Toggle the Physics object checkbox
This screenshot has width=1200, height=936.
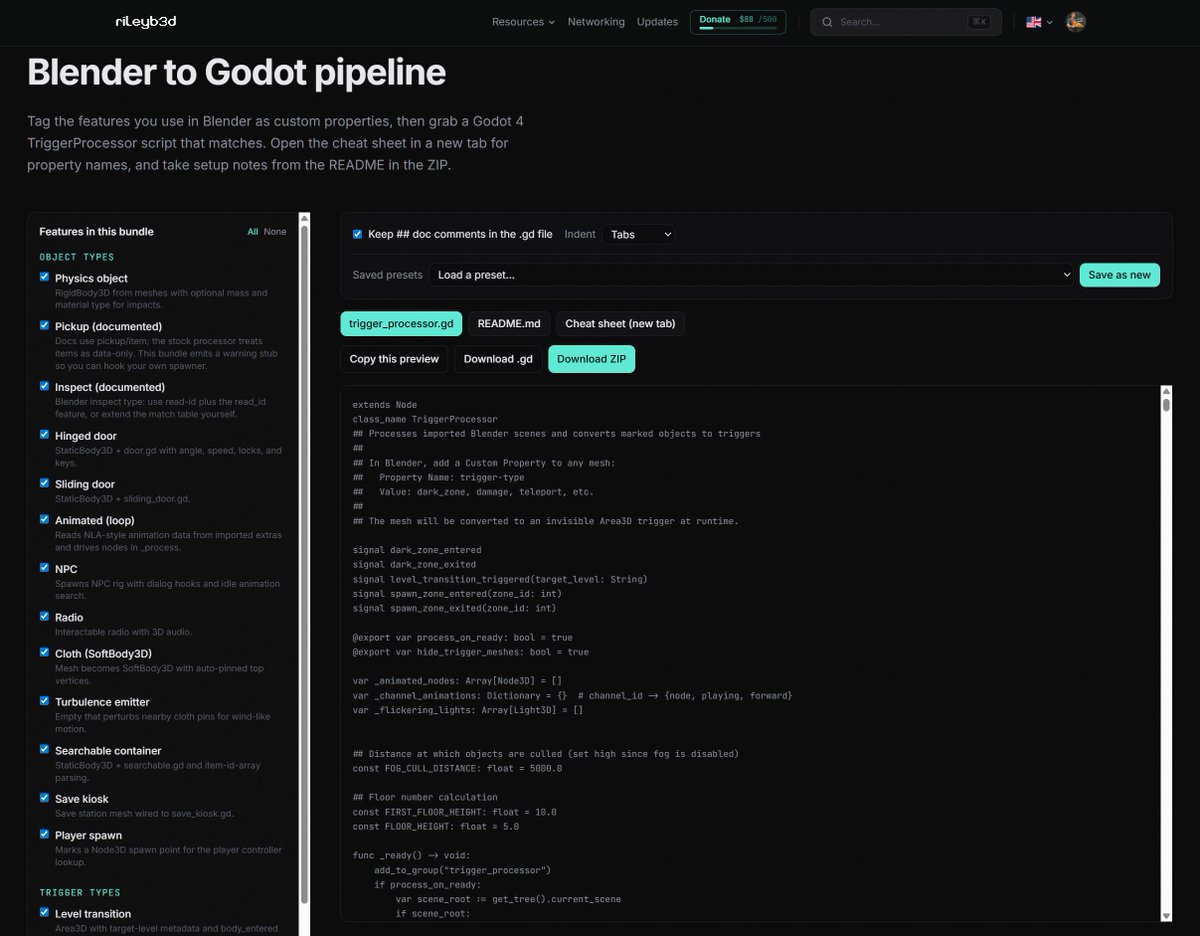coord(44,277)
